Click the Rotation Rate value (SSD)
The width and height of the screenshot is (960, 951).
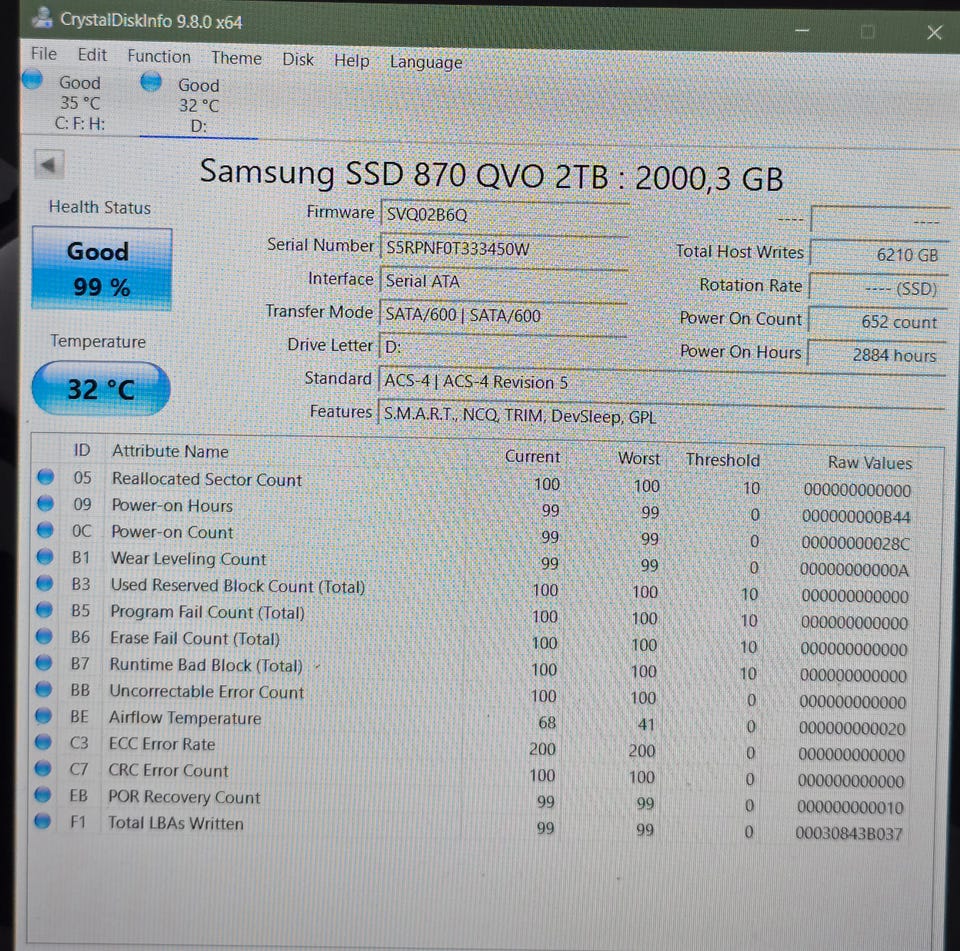point(877,288)
